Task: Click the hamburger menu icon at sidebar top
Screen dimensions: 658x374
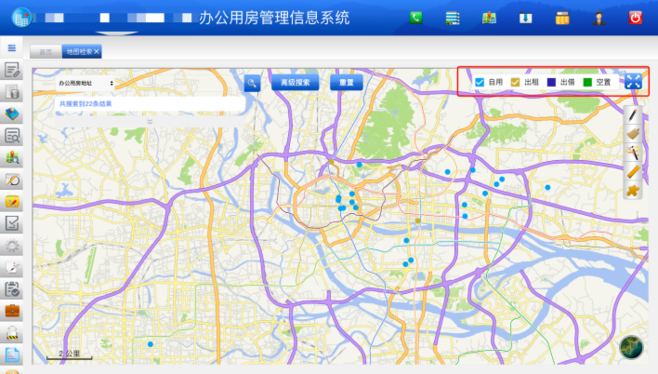Action: (12, 48)
